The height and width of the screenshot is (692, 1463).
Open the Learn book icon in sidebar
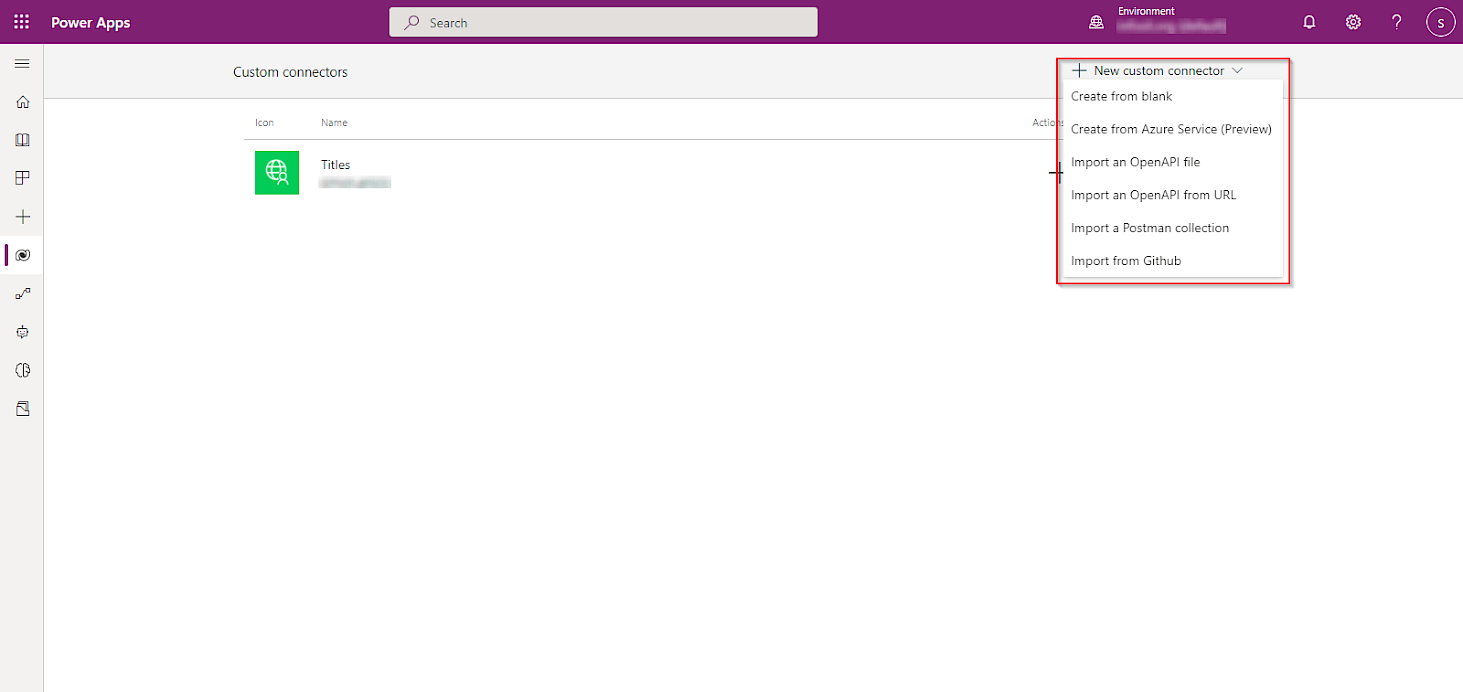click(x=23, y=140)
